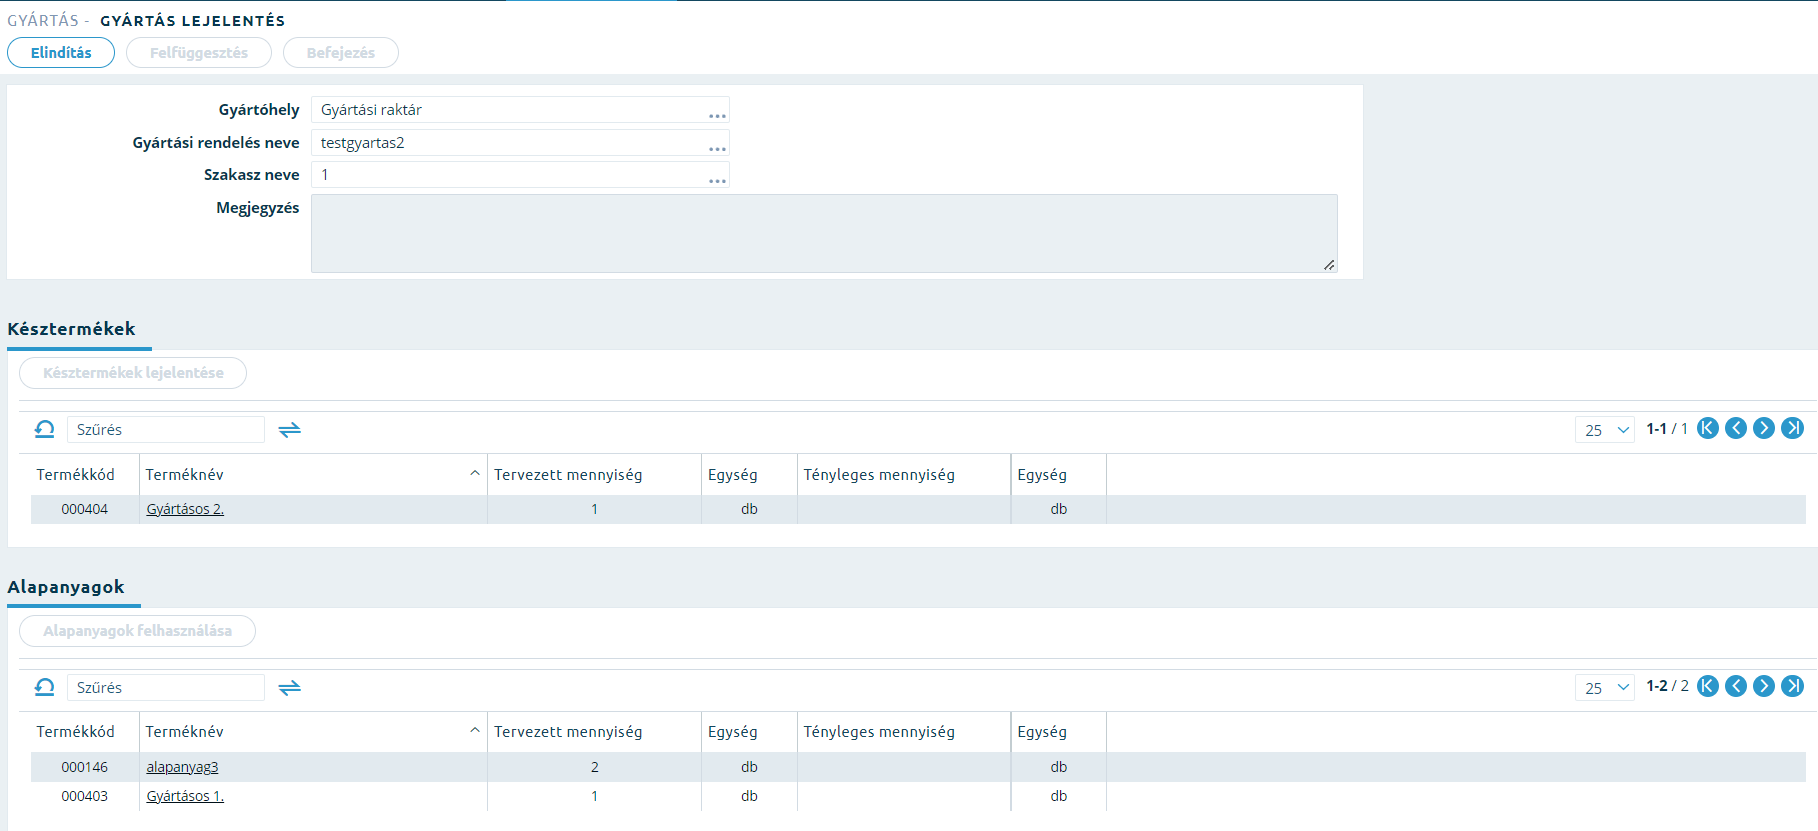Open Szakasz neve lookup ellipsis

pos(717,180)
